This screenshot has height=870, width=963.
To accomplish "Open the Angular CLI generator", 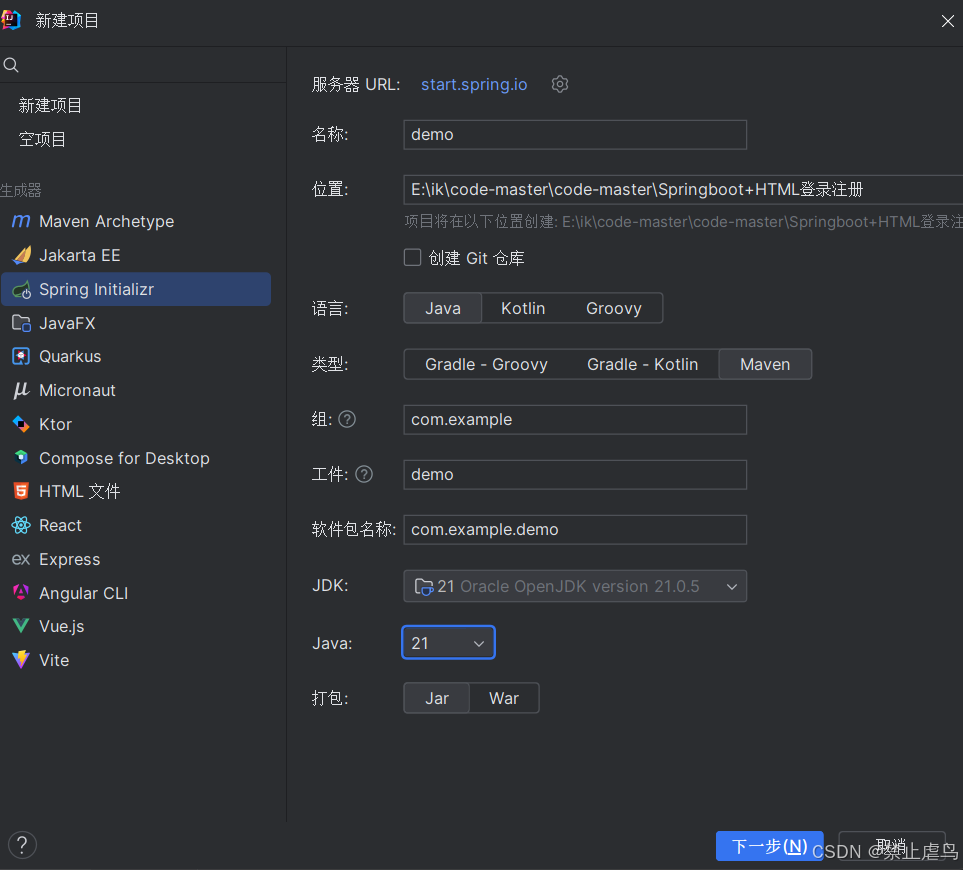I will (83, 592).
